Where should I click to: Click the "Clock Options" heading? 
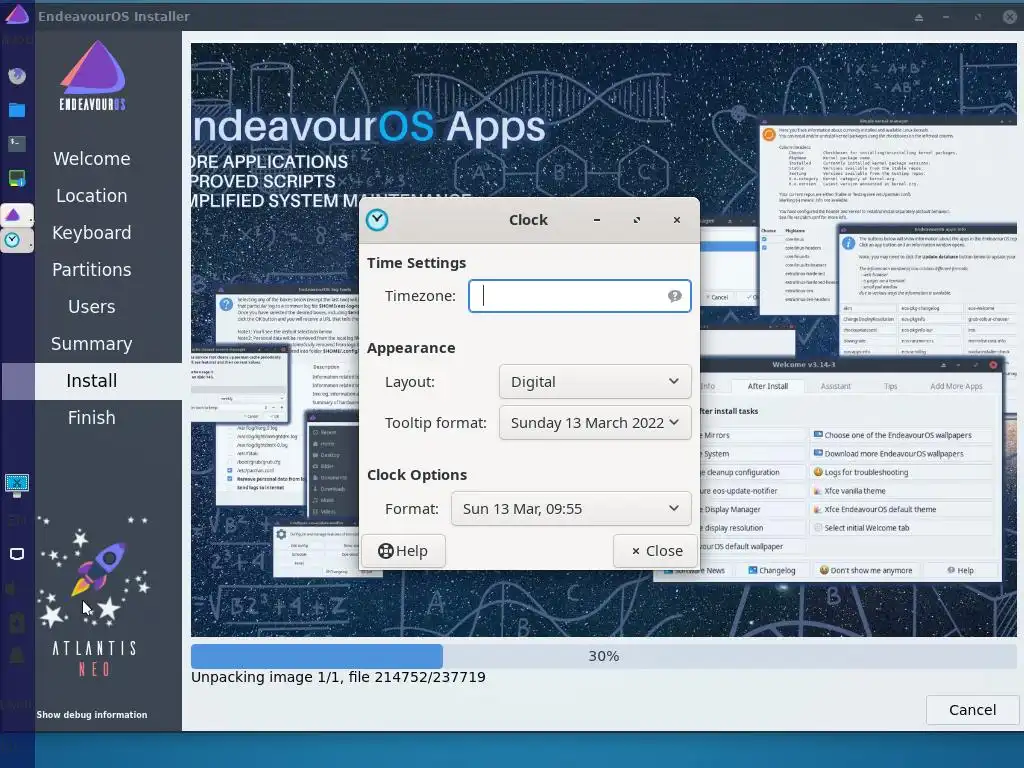click(x=417, y=475)
